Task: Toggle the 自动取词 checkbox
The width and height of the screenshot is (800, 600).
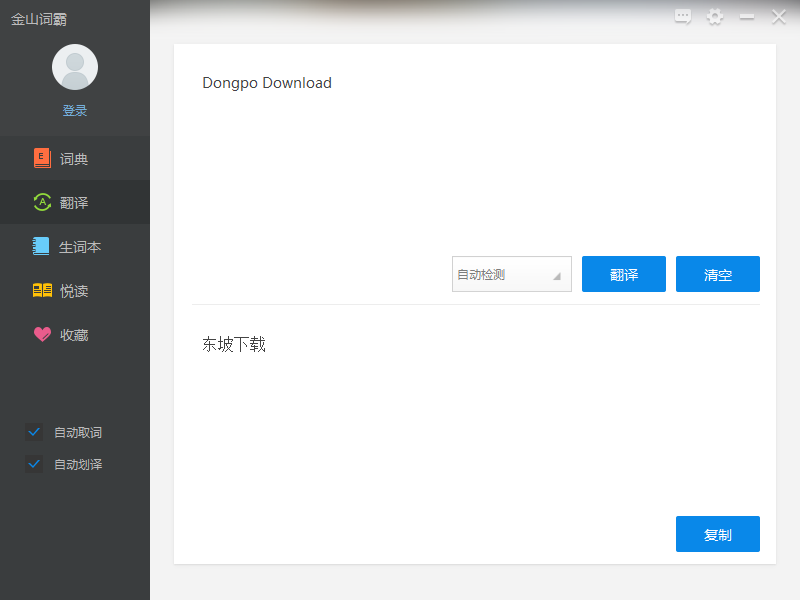Action: click(34, 432)
